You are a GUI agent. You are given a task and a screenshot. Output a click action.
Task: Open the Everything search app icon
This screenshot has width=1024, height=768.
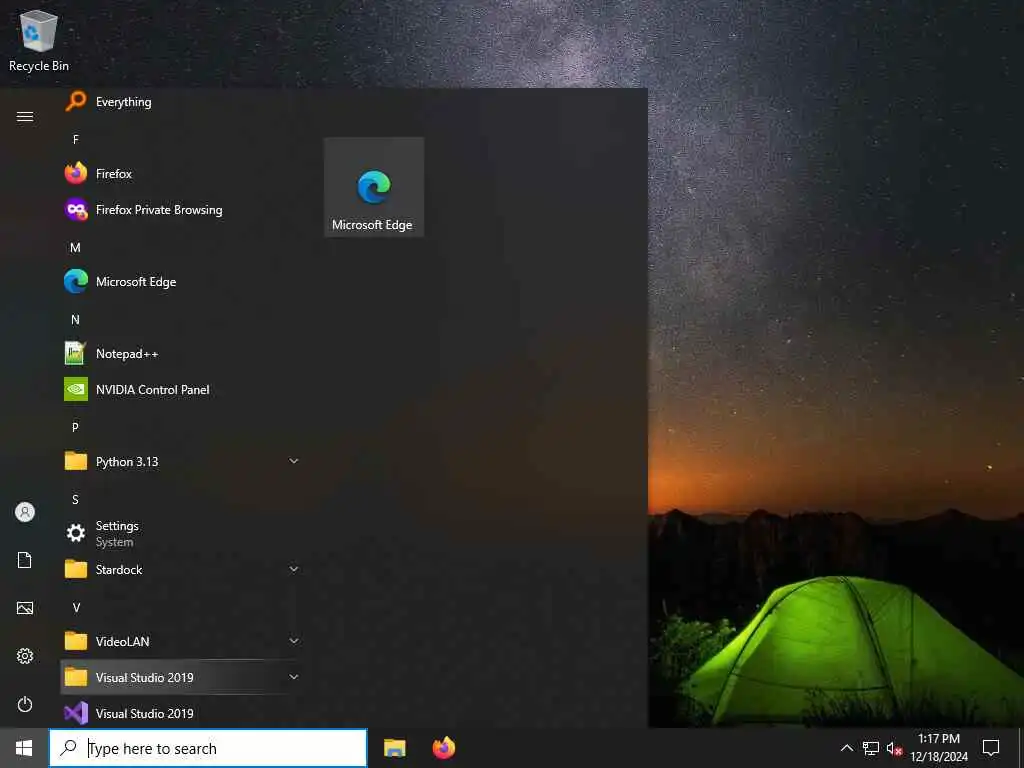76,101
